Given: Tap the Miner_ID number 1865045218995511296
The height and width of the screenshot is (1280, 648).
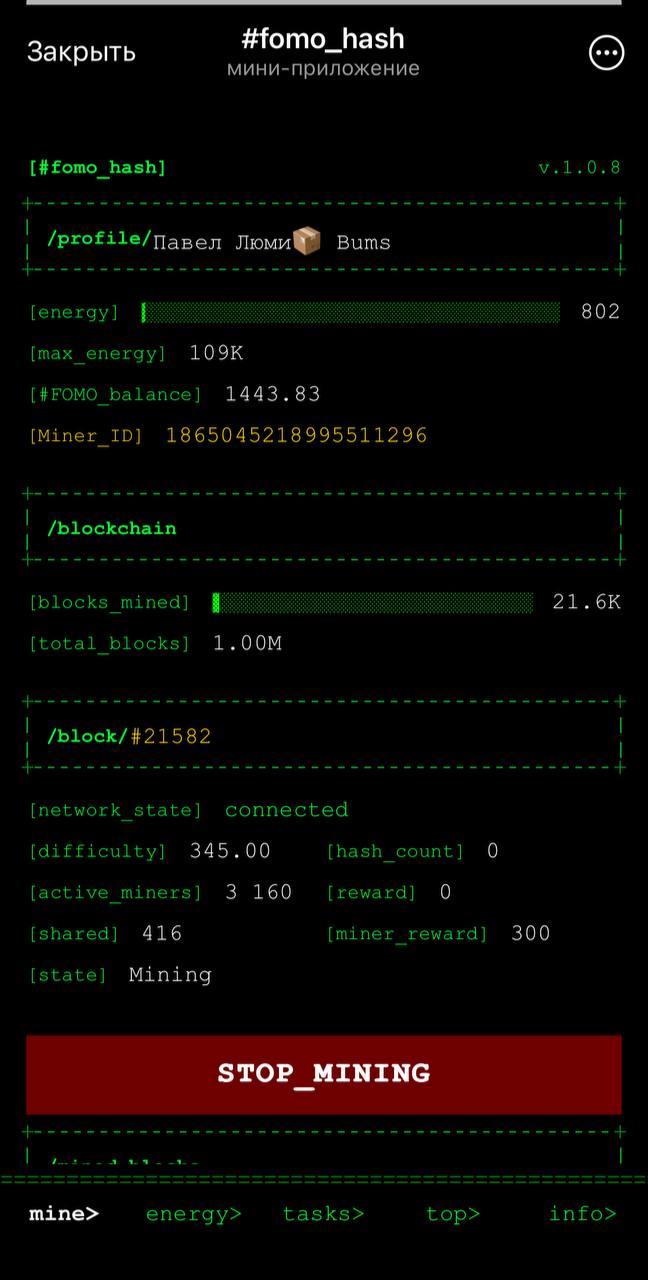Looking at the screenshot, I should click(x=297, y=435).
